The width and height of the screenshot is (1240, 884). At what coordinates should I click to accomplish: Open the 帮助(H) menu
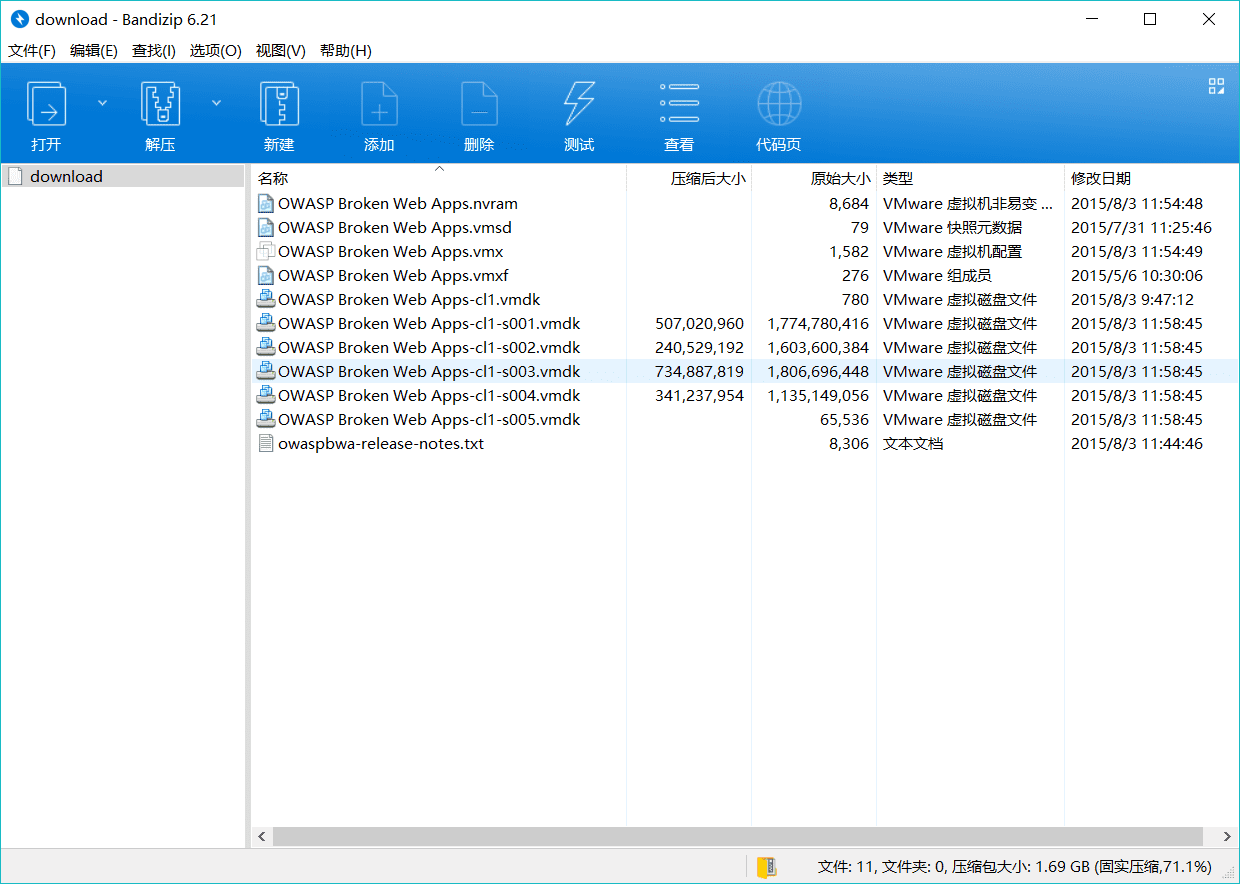346,50
